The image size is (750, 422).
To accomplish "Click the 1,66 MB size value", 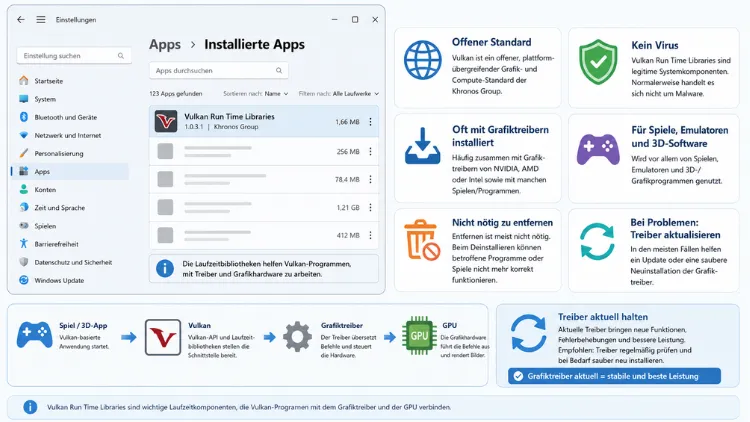I will pyautogui.click(x=347, y=122).
